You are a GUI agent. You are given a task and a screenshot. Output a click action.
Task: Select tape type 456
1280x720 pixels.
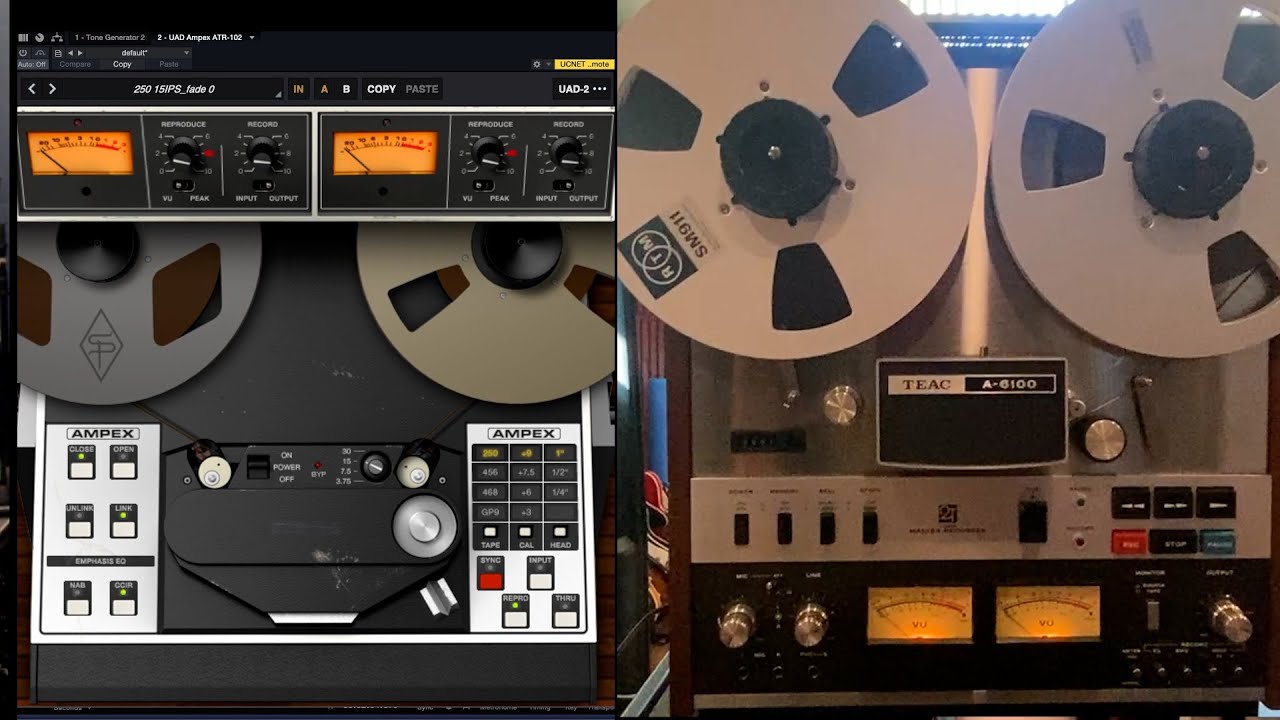point(490,472)
